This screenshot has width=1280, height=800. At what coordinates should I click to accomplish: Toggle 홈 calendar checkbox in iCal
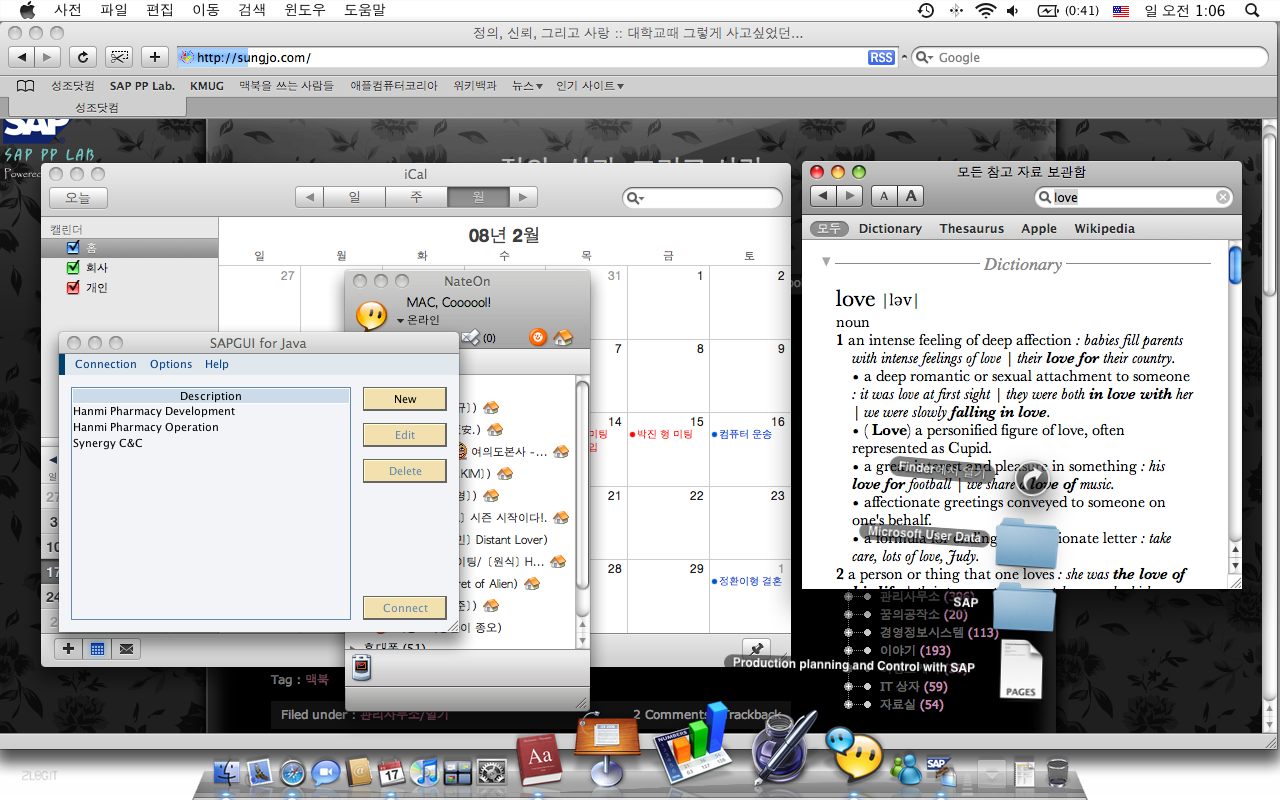pos(72,247)
